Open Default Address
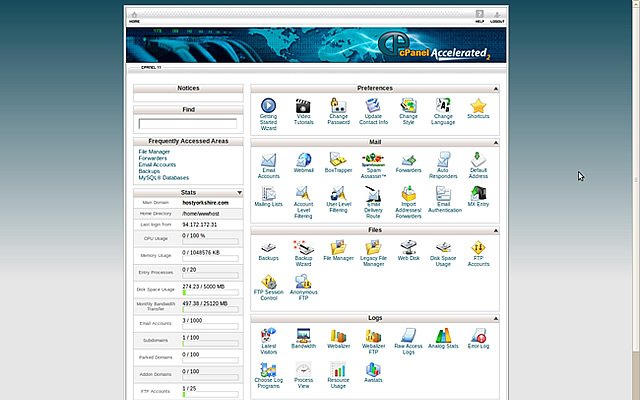The image size is (640, 400). click(x=478, y=166)
